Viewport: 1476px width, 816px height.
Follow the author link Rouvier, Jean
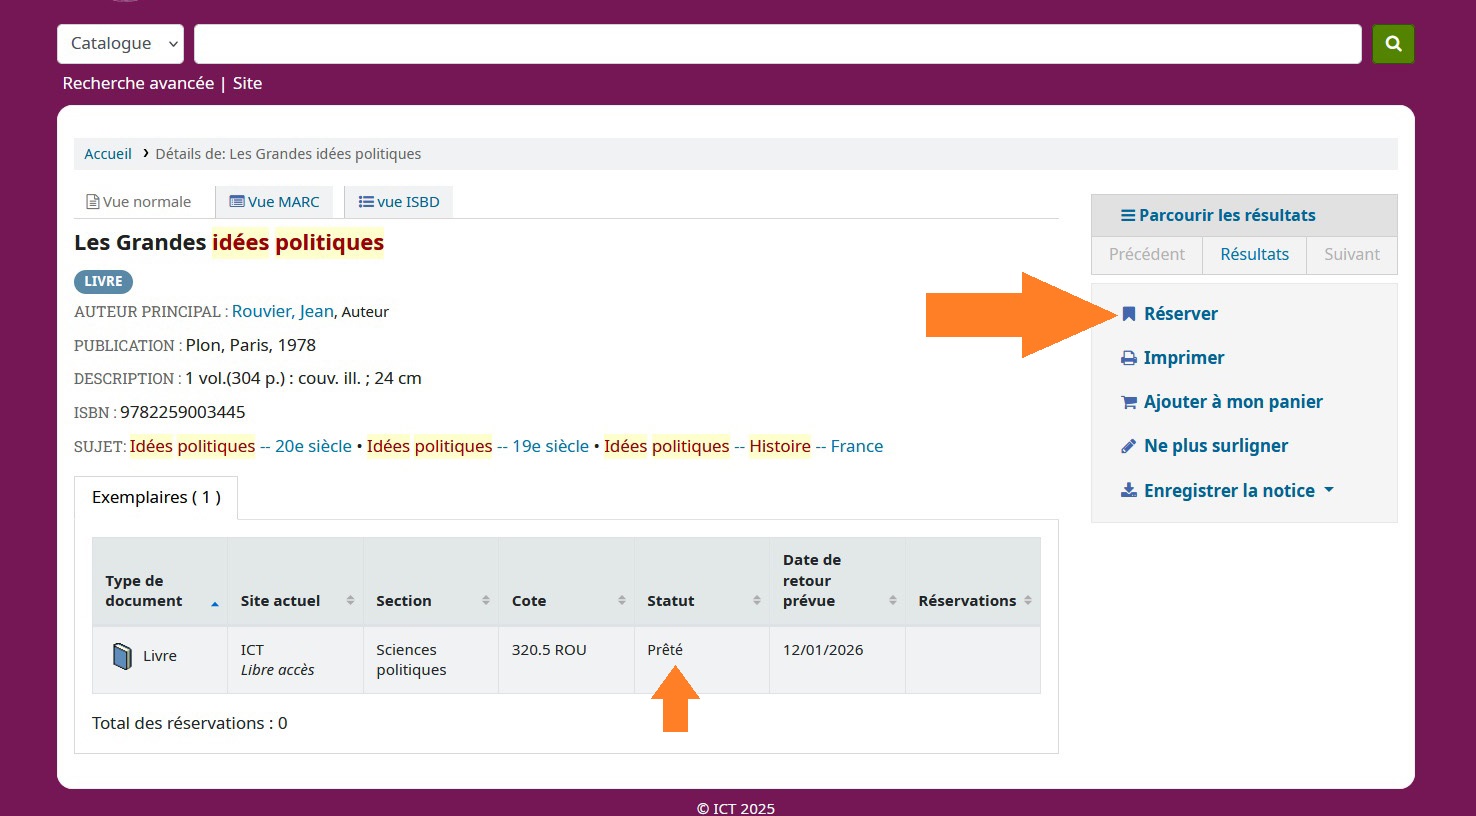pyautogui.click(x=282, y=311)
